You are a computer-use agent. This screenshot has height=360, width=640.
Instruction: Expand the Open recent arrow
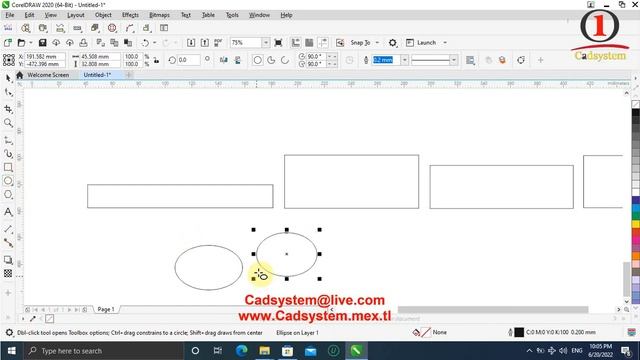pyautogui.click(x=31, y=42)
